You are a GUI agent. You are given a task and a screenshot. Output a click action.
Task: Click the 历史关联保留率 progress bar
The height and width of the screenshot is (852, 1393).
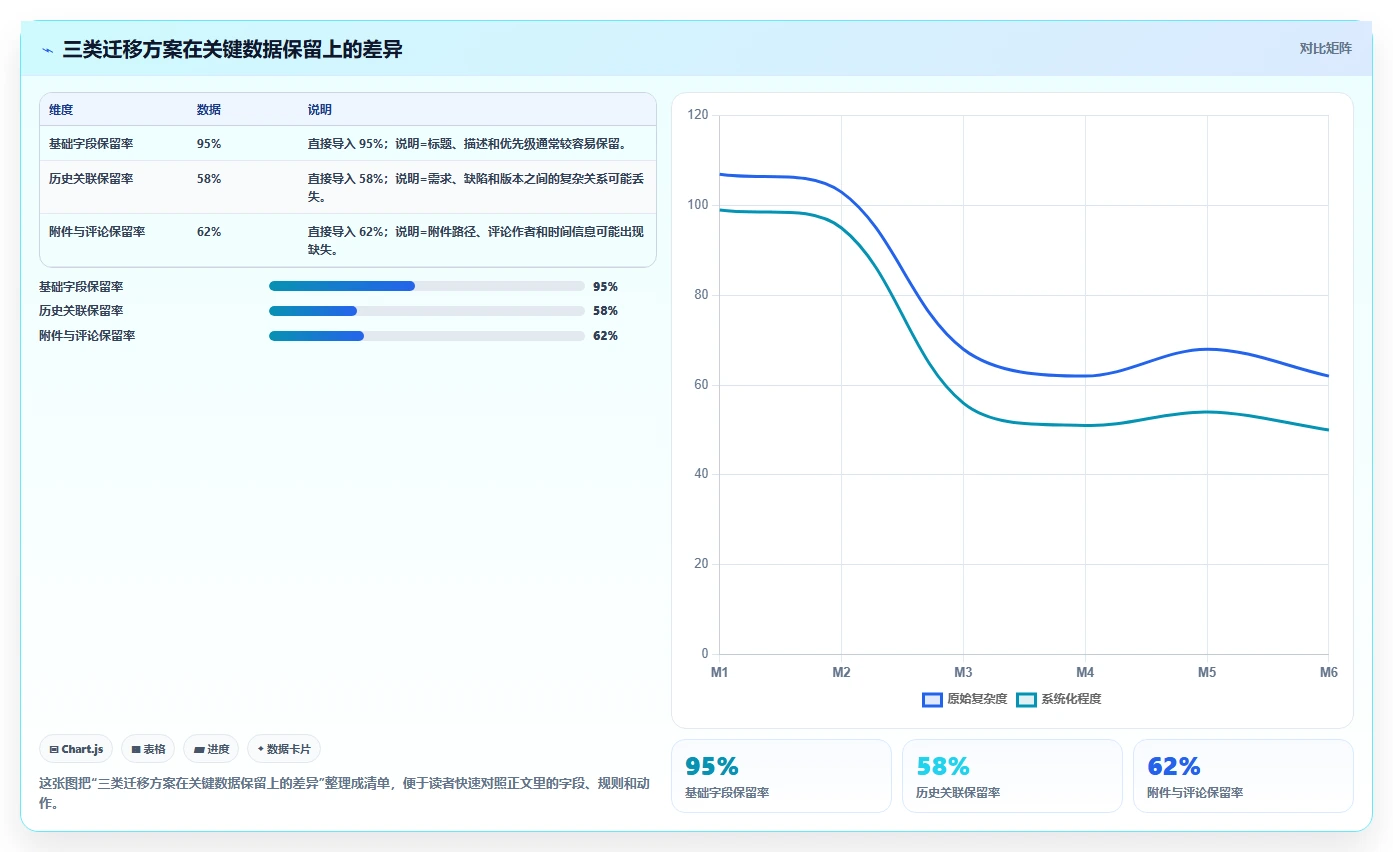427,311
